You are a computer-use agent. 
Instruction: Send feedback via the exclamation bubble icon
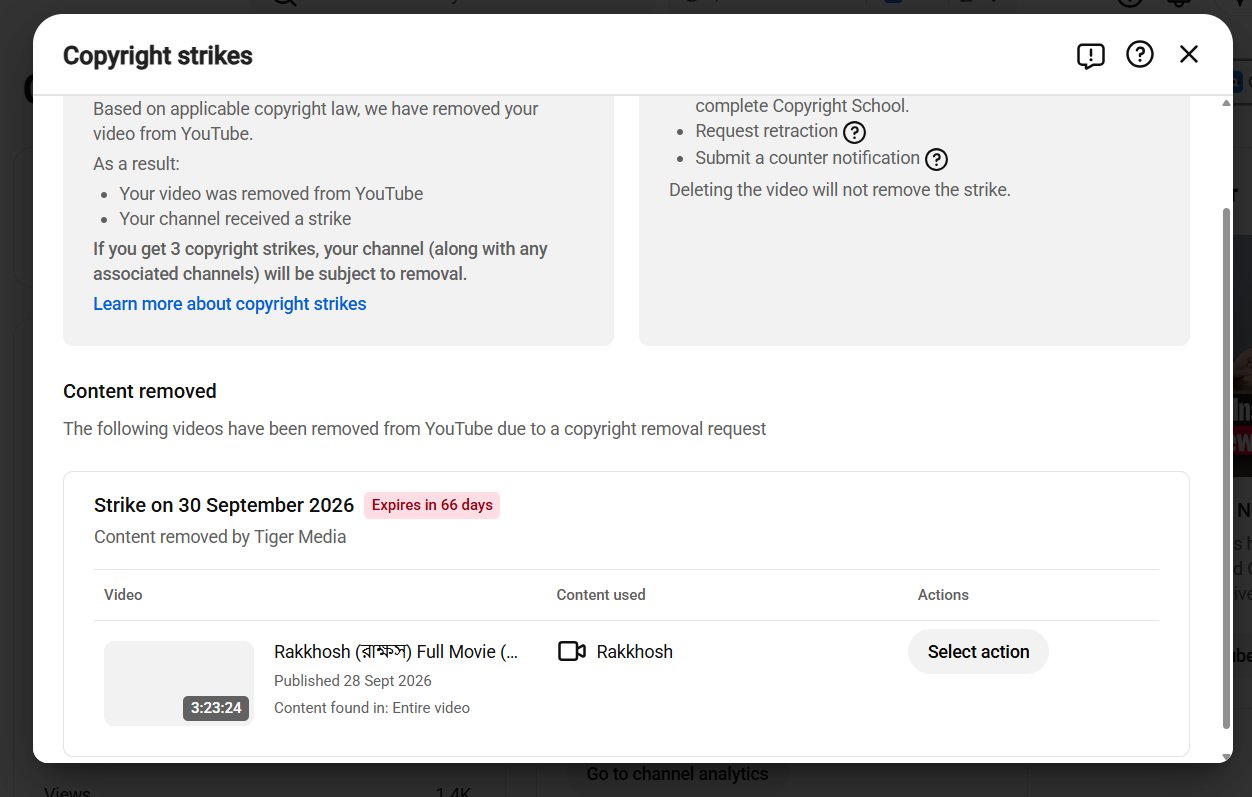(x=1090, y=55)
